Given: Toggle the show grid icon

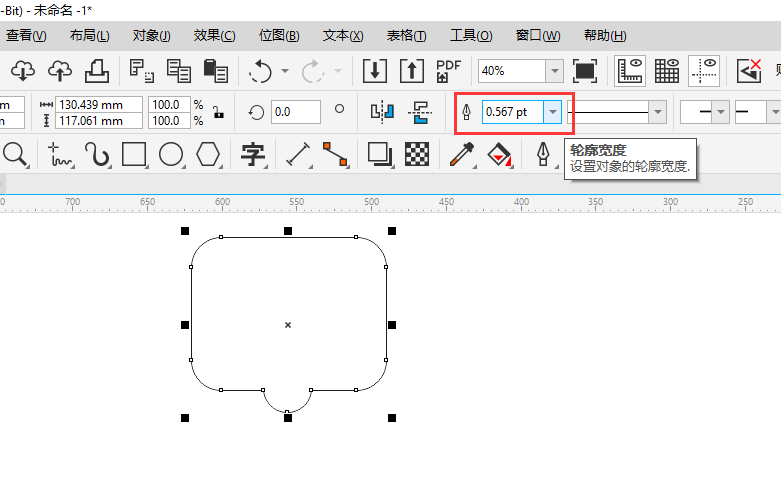Looking at the screenshot, I should (x=667, y=71).
